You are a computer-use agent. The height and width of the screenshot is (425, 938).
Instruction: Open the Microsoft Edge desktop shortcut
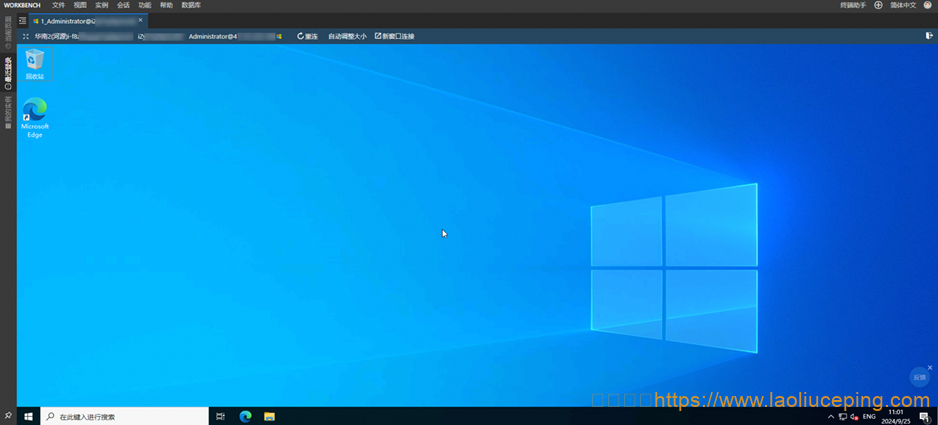pyautogui.click(x=35, y=116)
